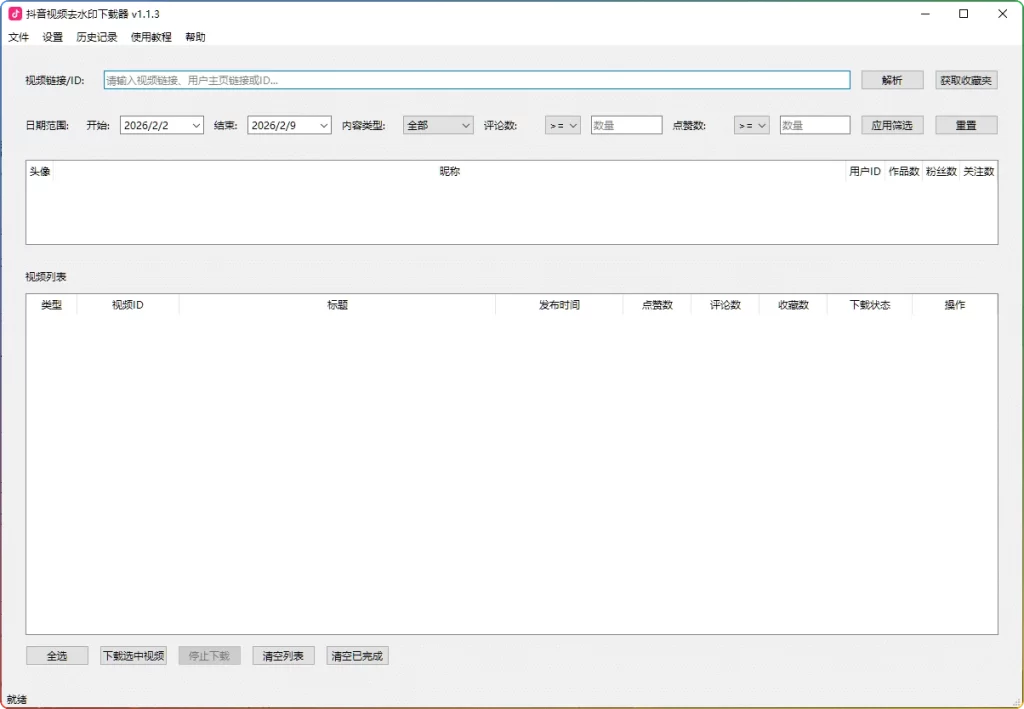
Task: Click the 获取收藏夹 button
Action: pyautogui.click(x=965, y=80)
